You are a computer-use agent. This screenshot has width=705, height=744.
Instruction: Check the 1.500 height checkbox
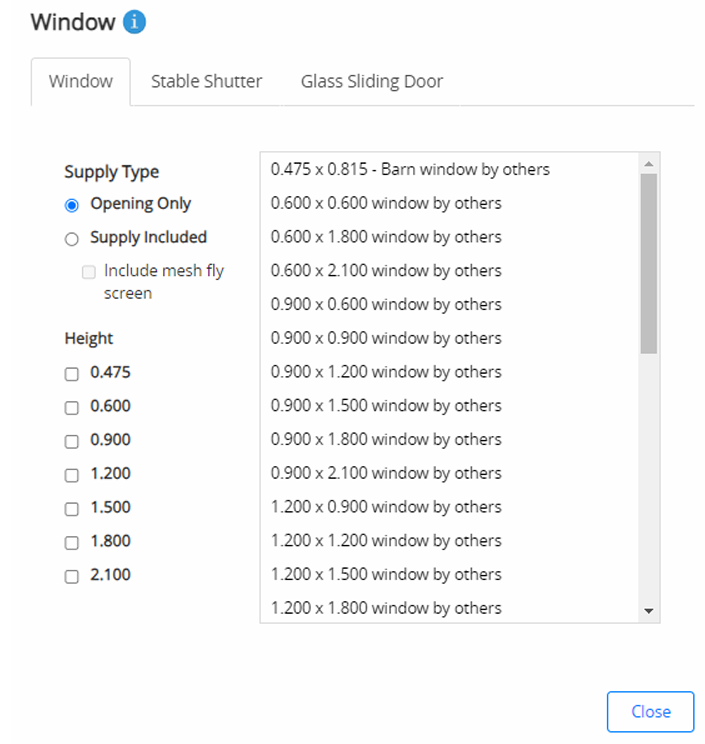[71, 509]
